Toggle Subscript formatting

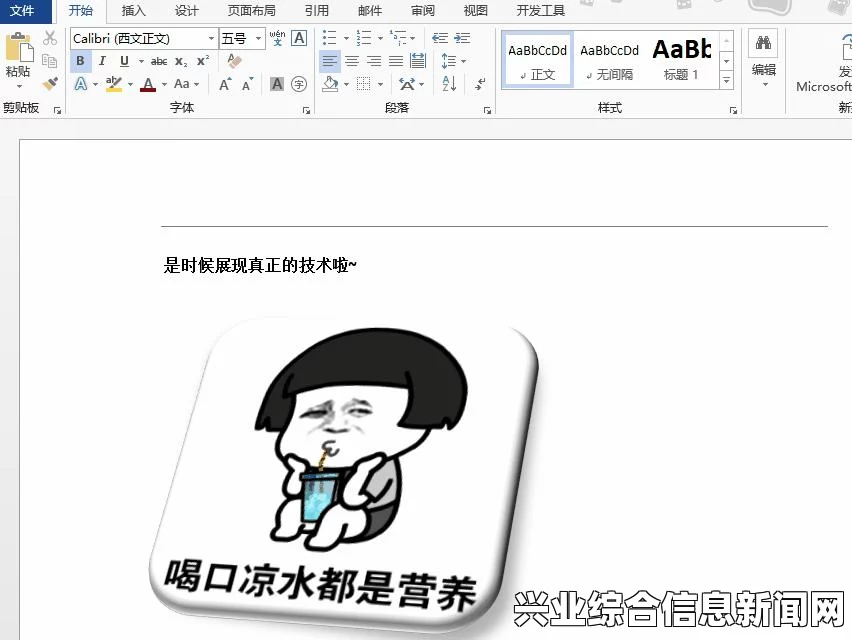[181, 61]
